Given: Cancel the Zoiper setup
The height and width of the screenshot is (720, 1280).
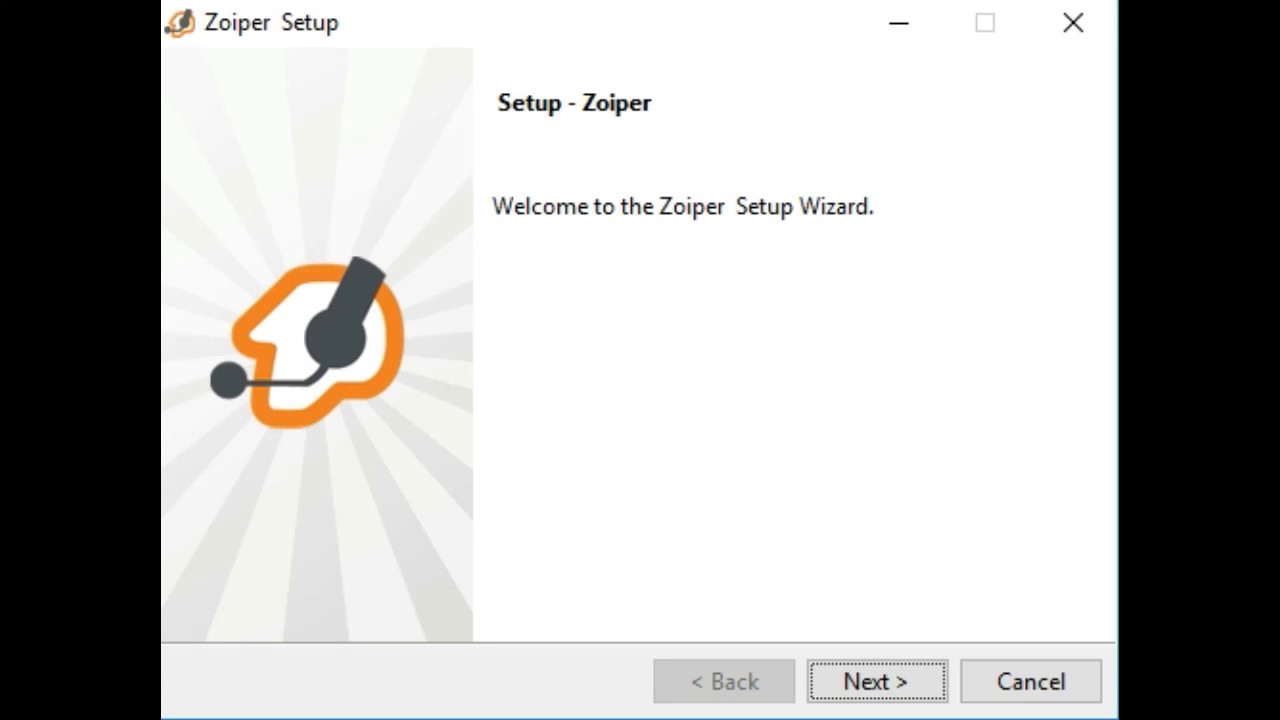Looking at the screenshot, I should point(1031,681).
